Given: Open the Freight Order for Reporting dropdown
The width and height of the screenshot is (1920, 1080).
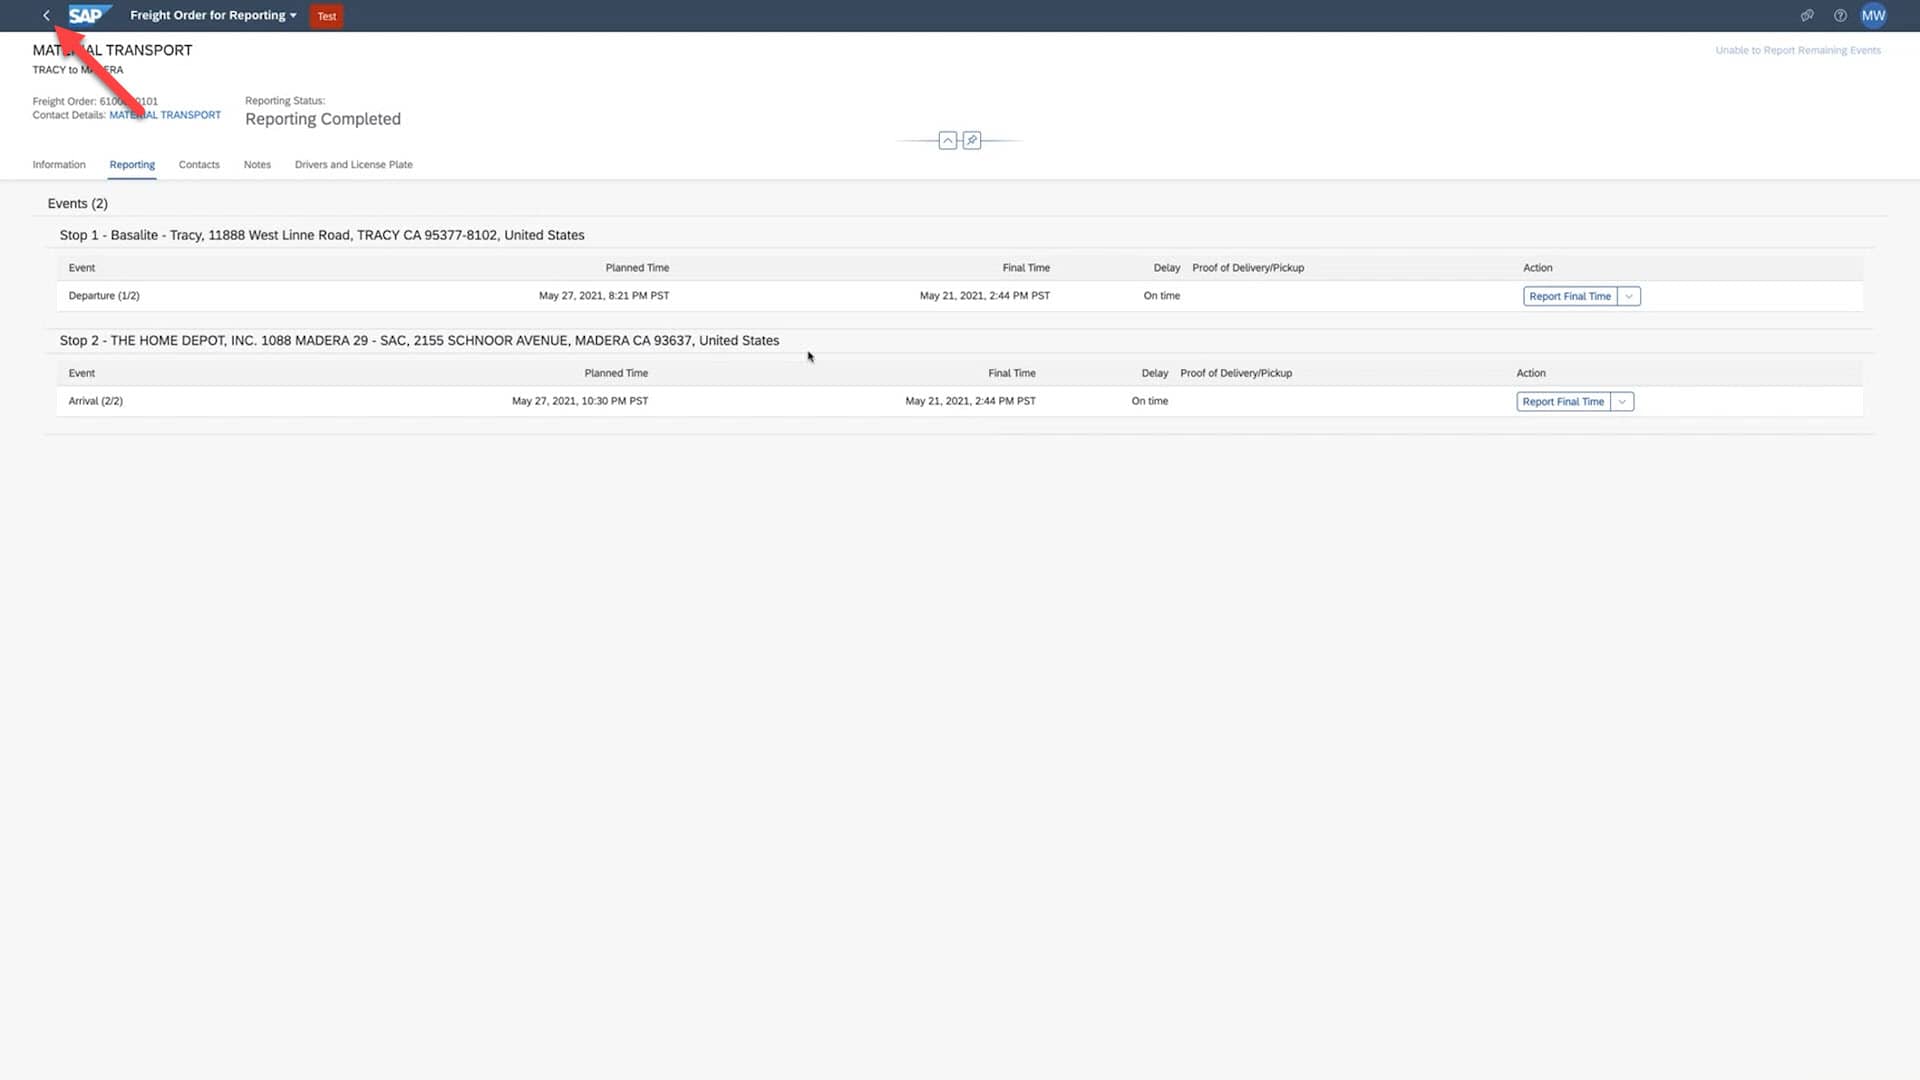Looking at the screenshot, I should click(x=213, y=15).
